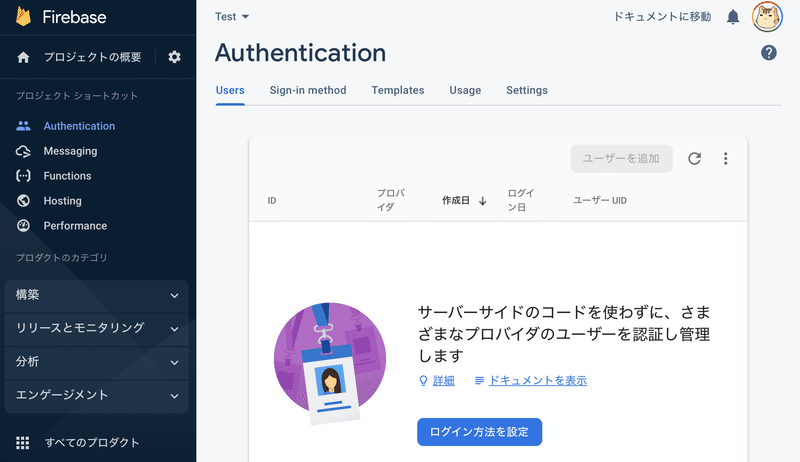This screenshot has width=800, height=462.
Task: Open project settings gear icon
Action: click(174, 57)
